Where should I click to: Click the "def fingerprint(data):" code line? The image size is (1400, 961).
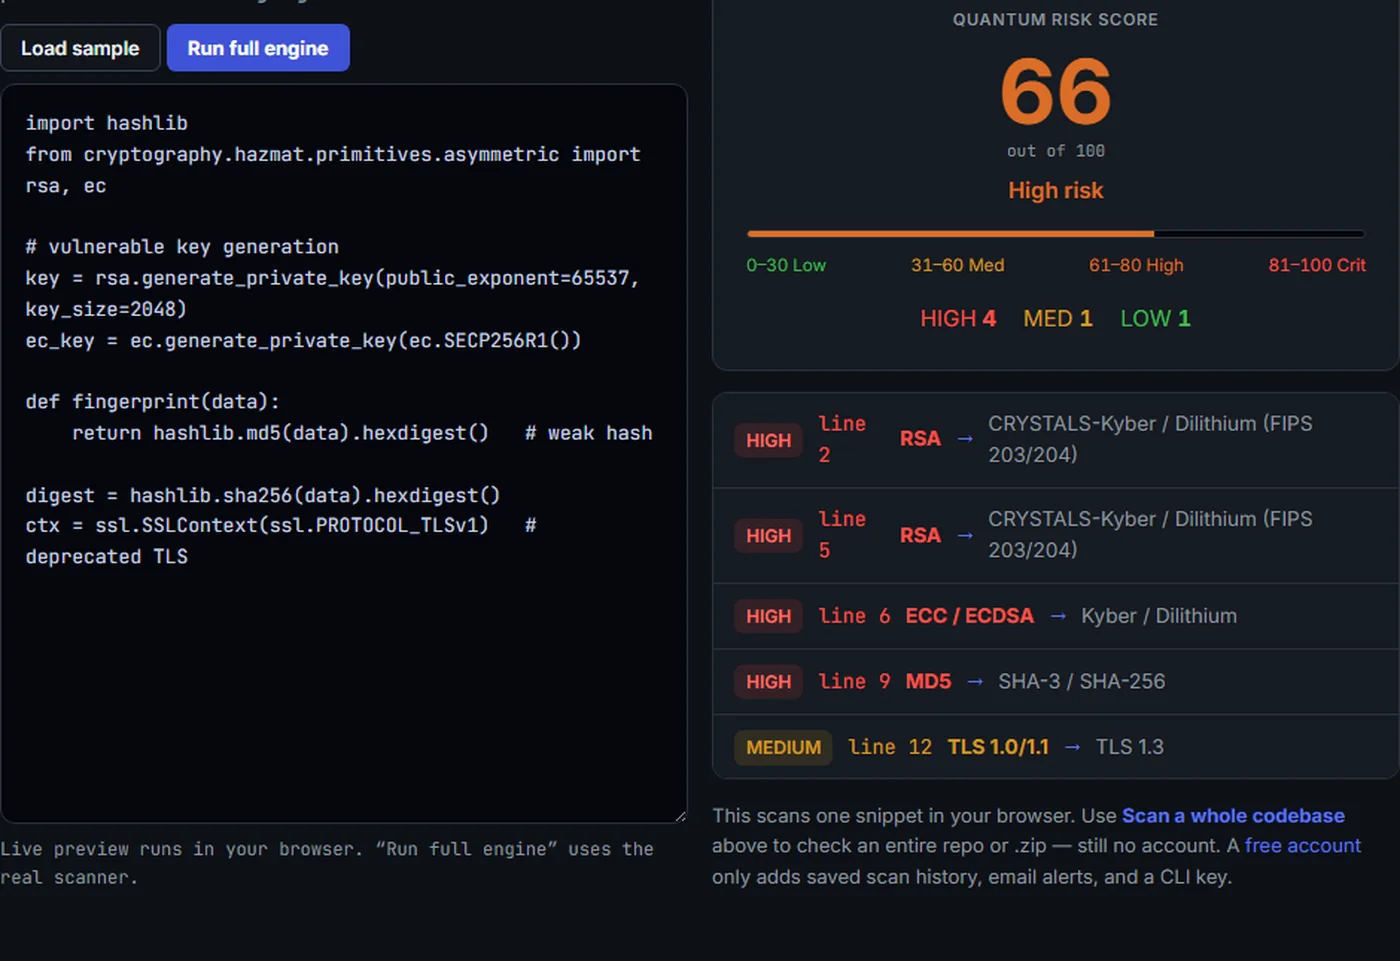coord(152,402)
